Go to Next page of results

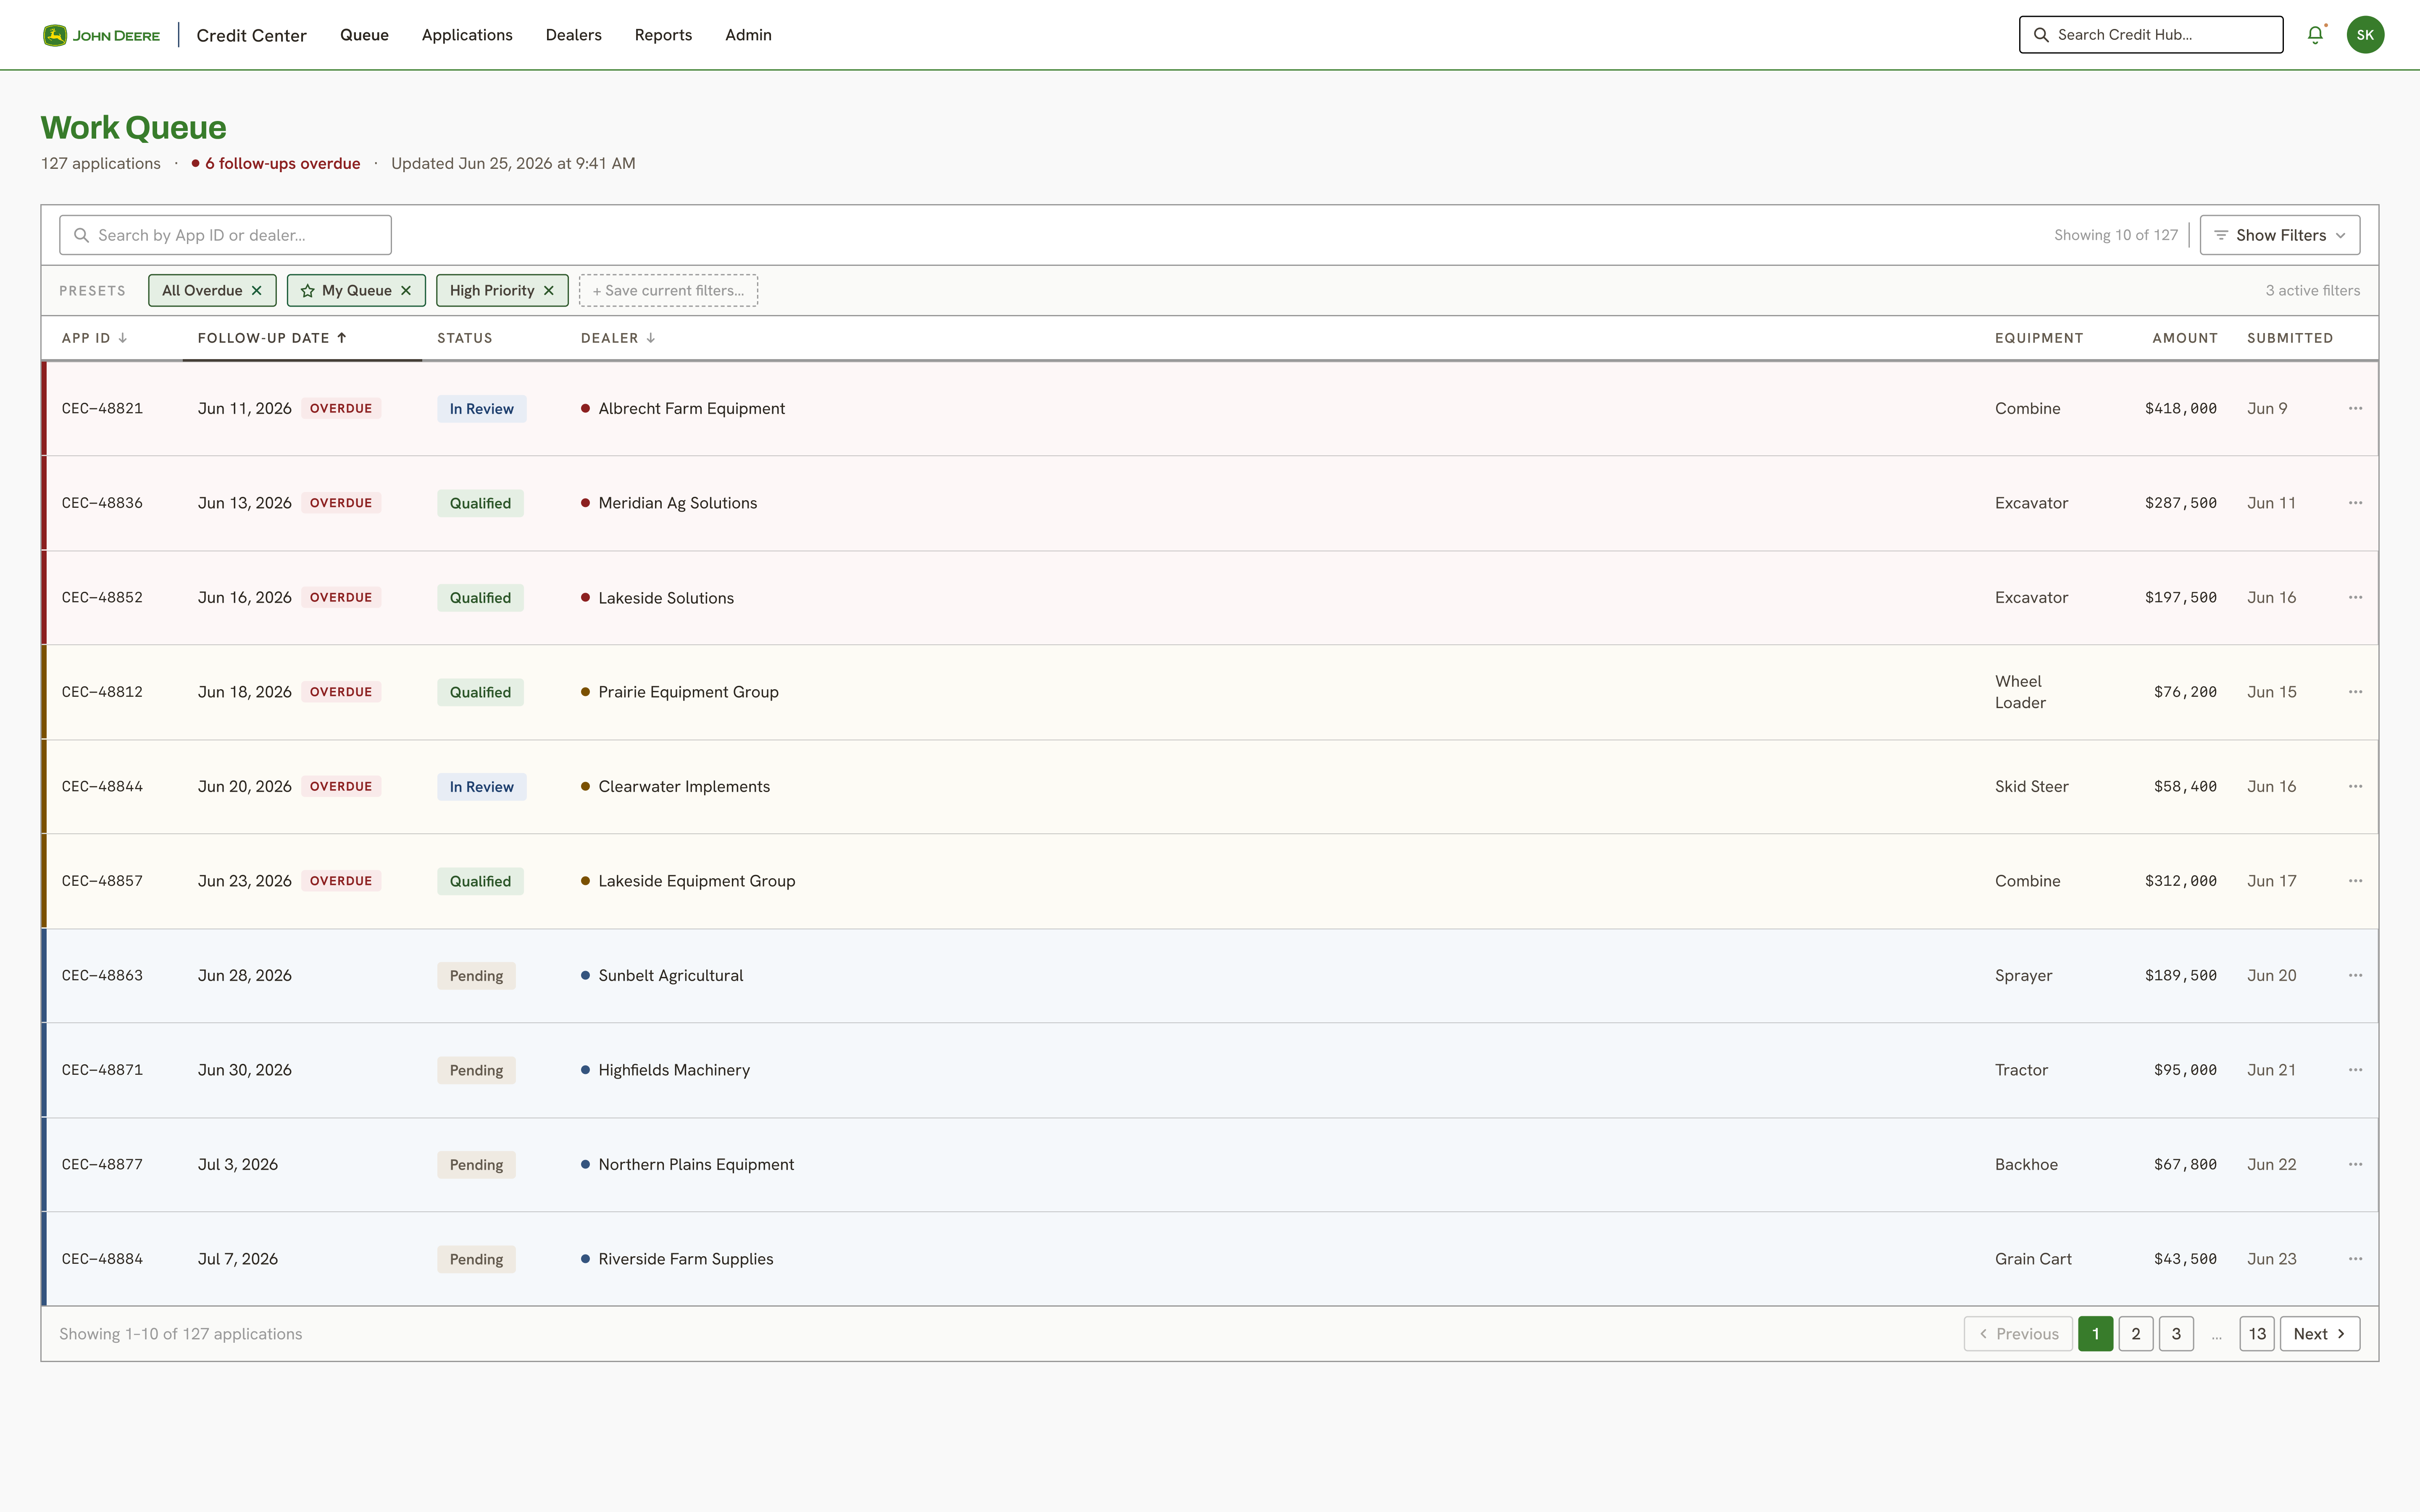pos(2320,1334)
